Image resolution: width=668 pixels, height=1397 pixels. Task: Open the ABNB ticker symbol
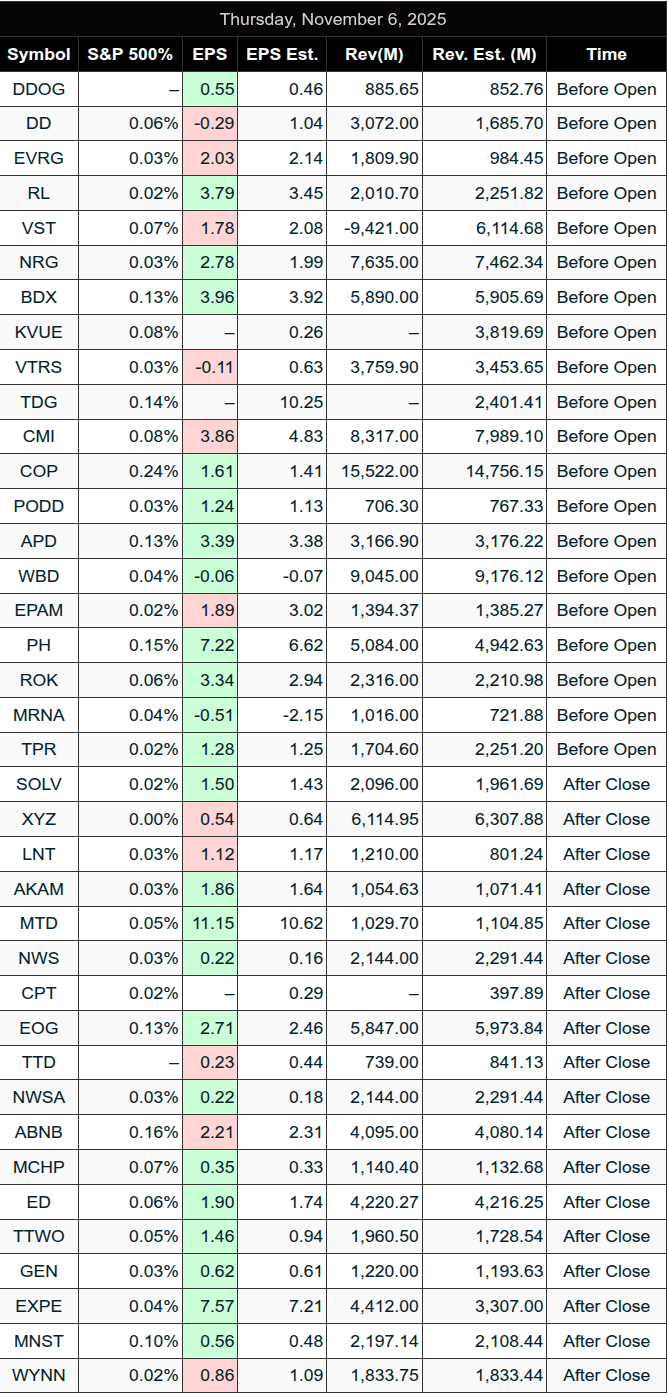(39, 1132)
